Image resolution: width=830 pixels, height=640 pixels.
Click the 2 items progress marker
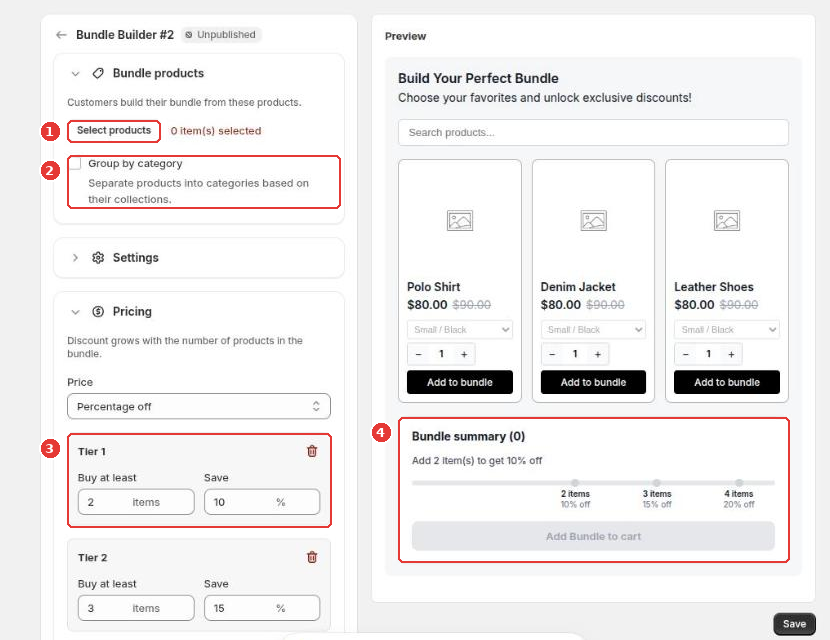575,483
